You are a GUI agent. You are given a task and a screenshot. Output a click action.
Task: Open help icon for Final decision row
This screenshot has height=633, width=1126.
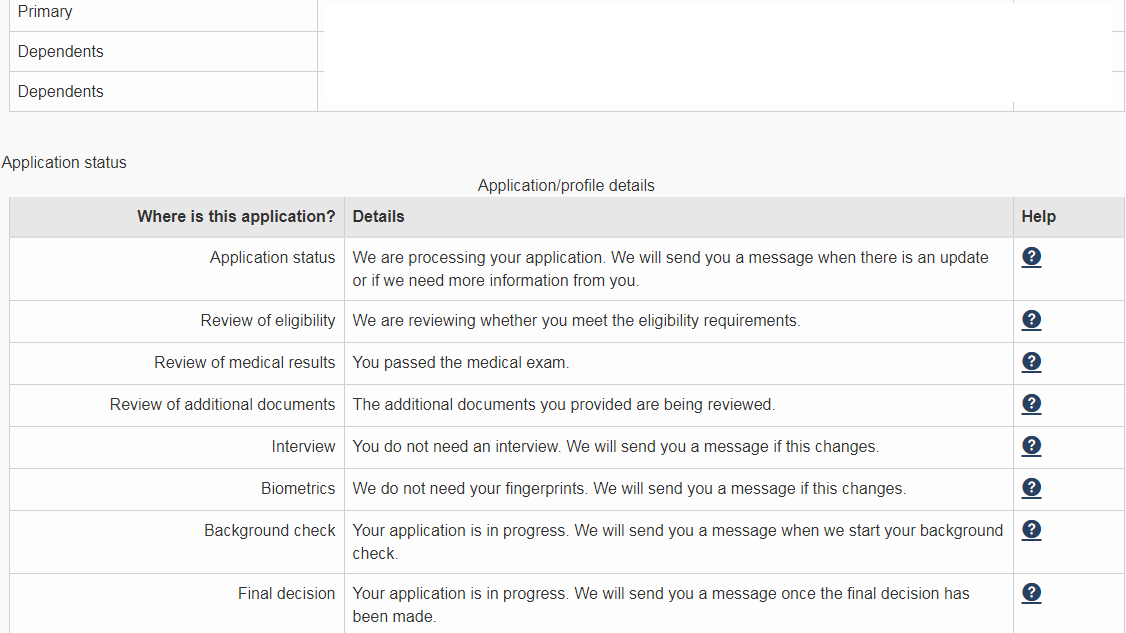[1031, 593]
